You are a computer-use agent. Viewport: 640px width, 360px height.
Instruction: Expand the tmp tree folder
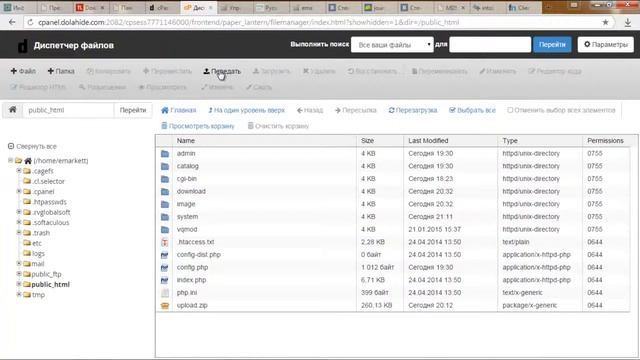19,294
